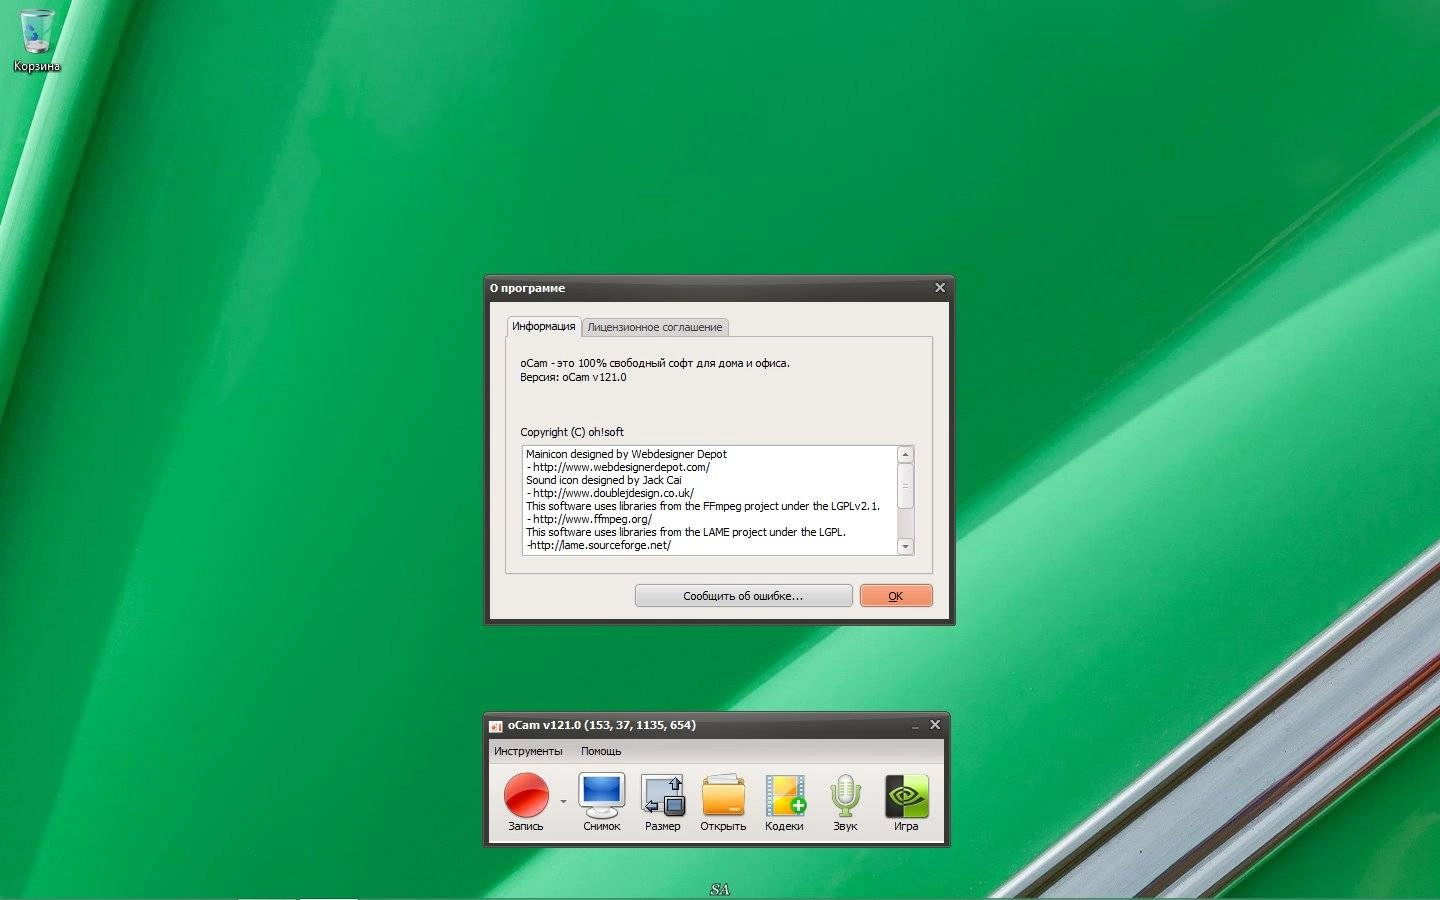Open the recordings folder via the Открыть icon
1440x900 pixels.
(x=723, y=802)
